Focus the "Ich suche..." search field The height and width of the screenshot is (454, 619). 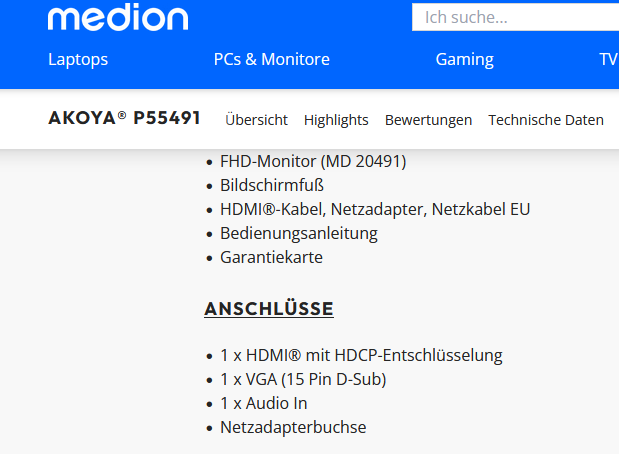[515, 17]
